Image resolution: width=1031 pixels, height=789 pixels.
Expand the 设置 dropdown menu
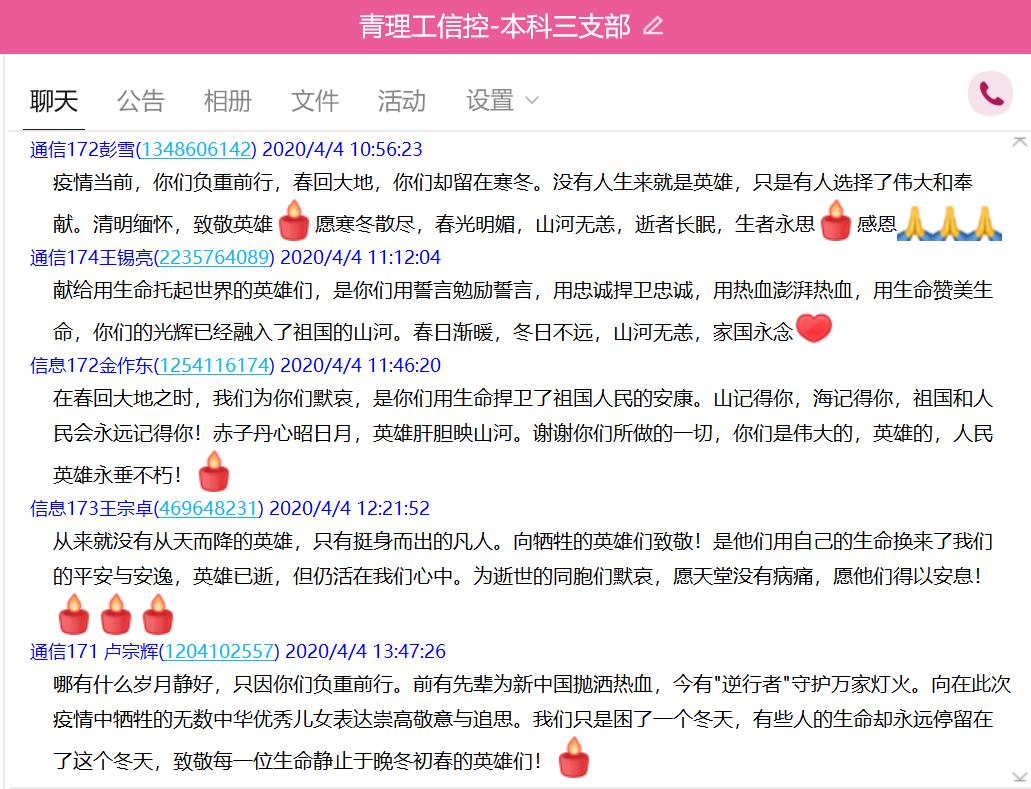(x=502, y=100)
